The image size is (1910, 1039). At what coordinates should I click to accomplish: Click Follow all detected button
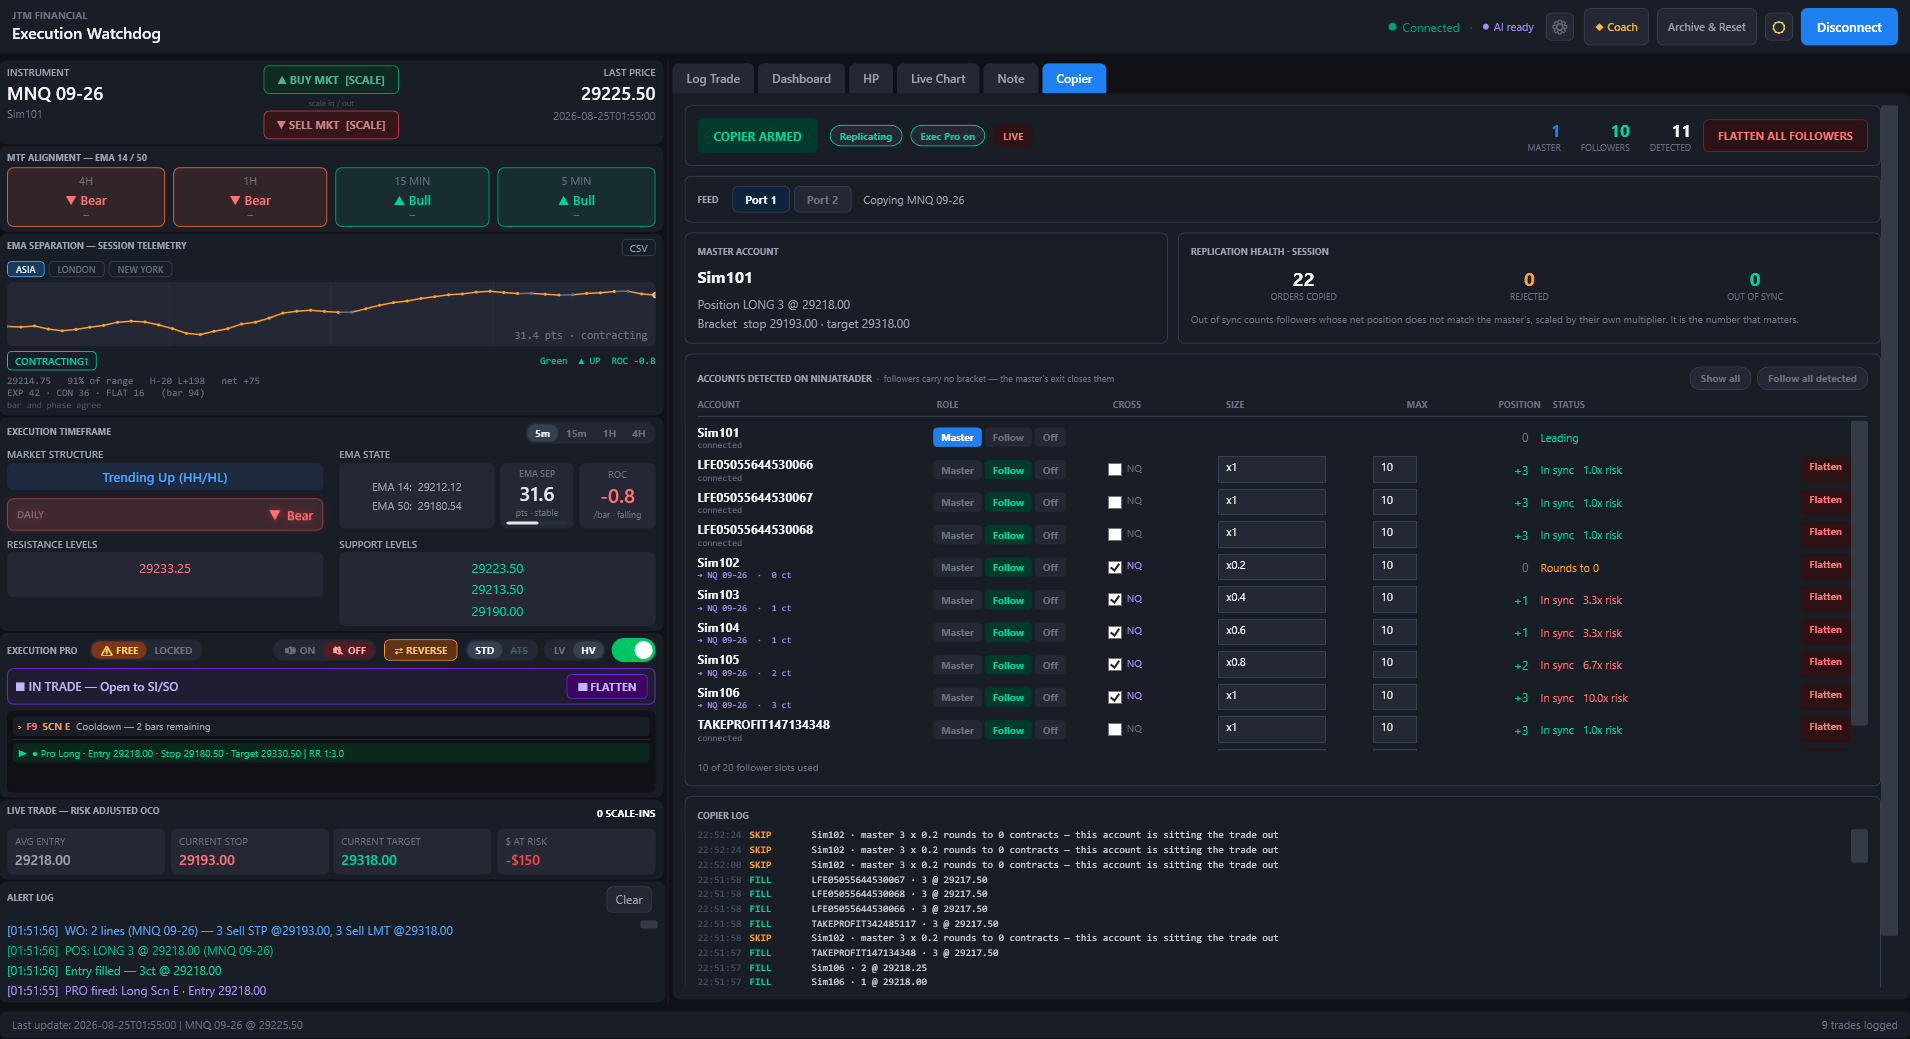click(x=1811, y=378)
